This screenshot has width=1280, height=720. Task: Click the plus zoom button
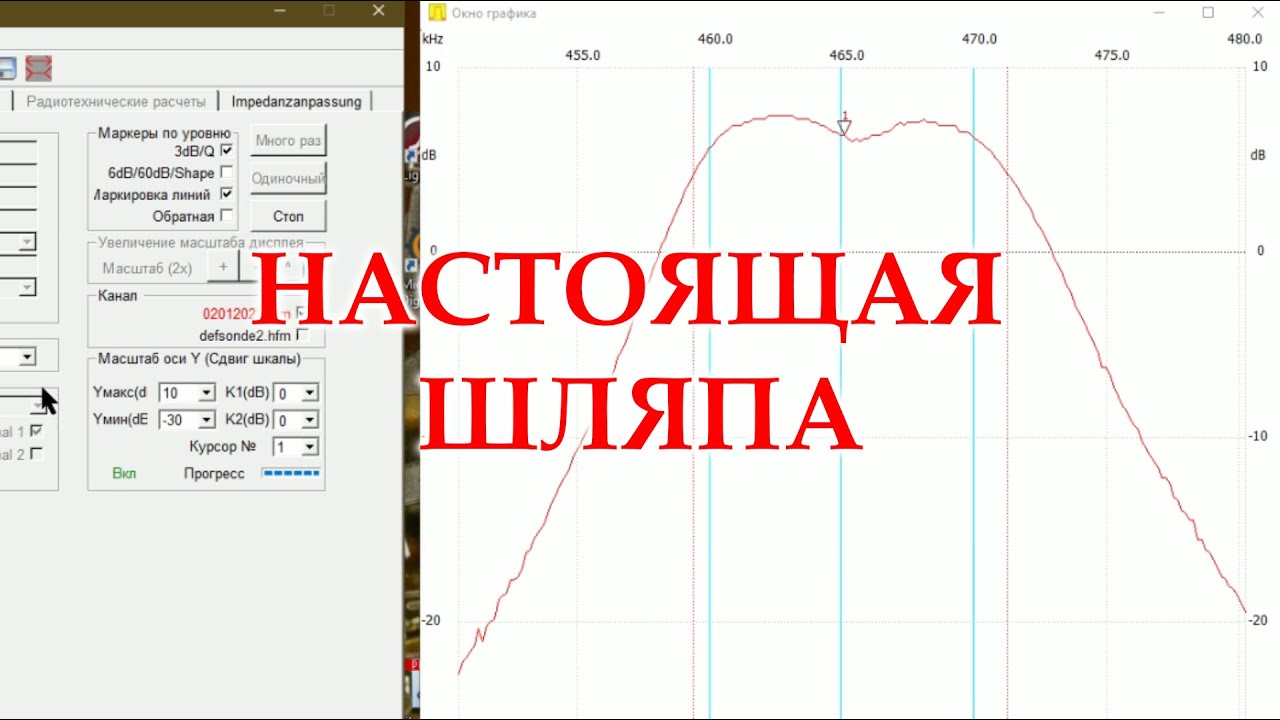pyautogui.click(x=223, y=267)
